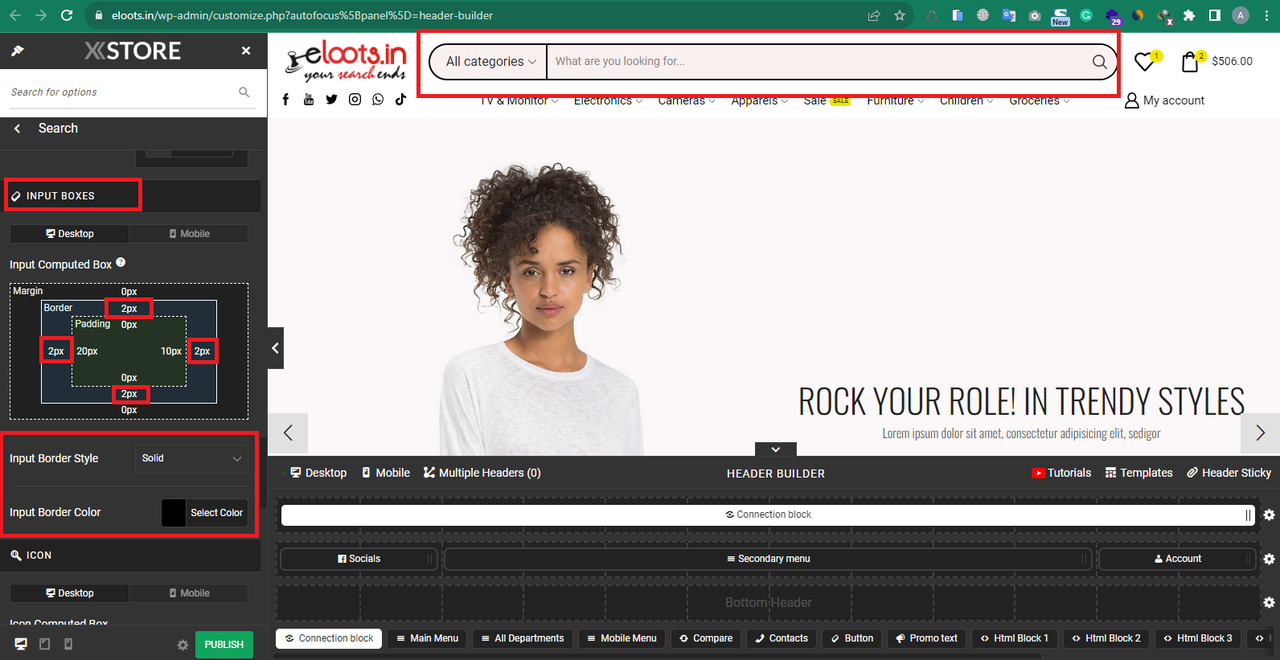Open settings gear for middle header row
This screenshot has height=660, width=1280.
click(1269, 559)
